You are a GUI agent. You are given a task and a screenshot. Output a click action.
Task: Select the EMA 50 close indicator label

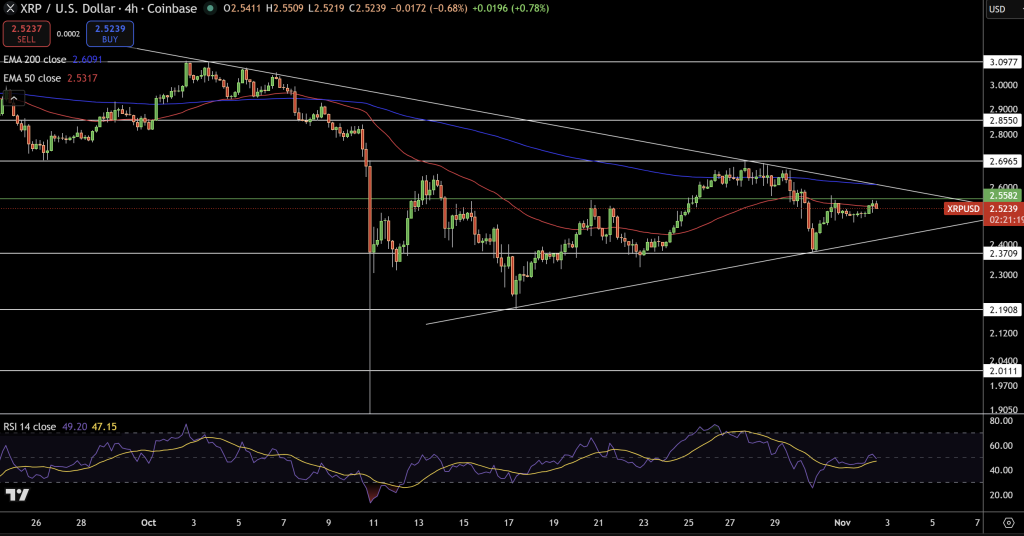32,78
